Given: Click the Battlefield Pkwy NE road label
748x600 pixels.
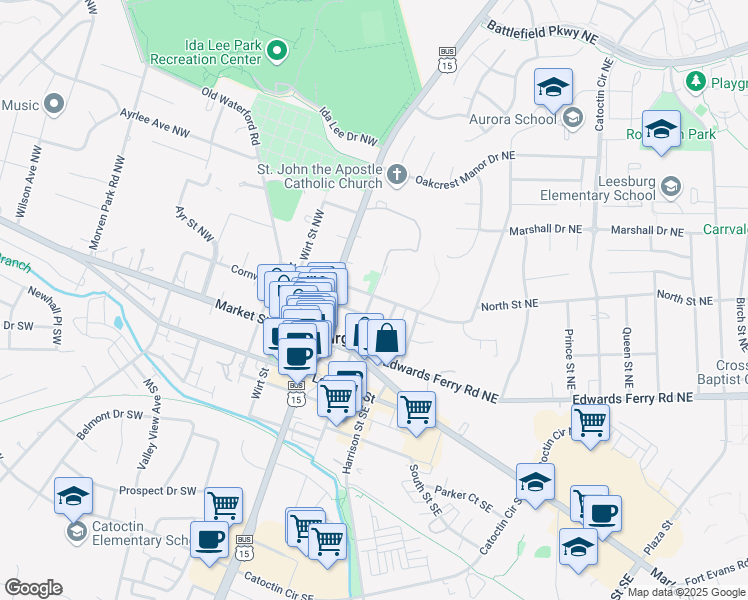Looking at the screenshot, I should tap(542, 32).
